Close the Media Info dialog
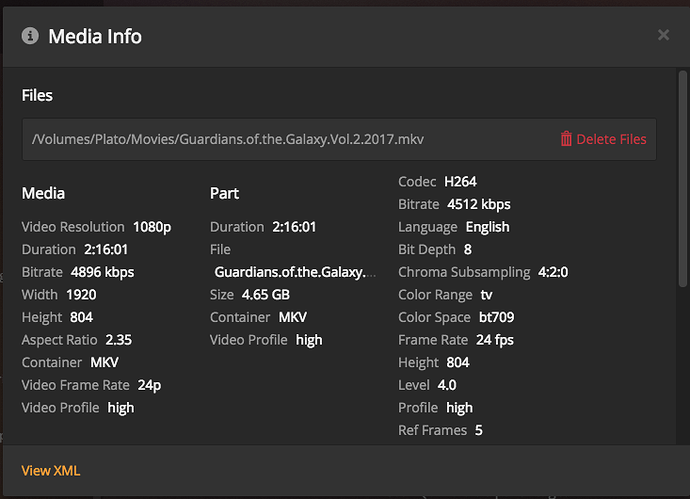 tap(663, 35)
